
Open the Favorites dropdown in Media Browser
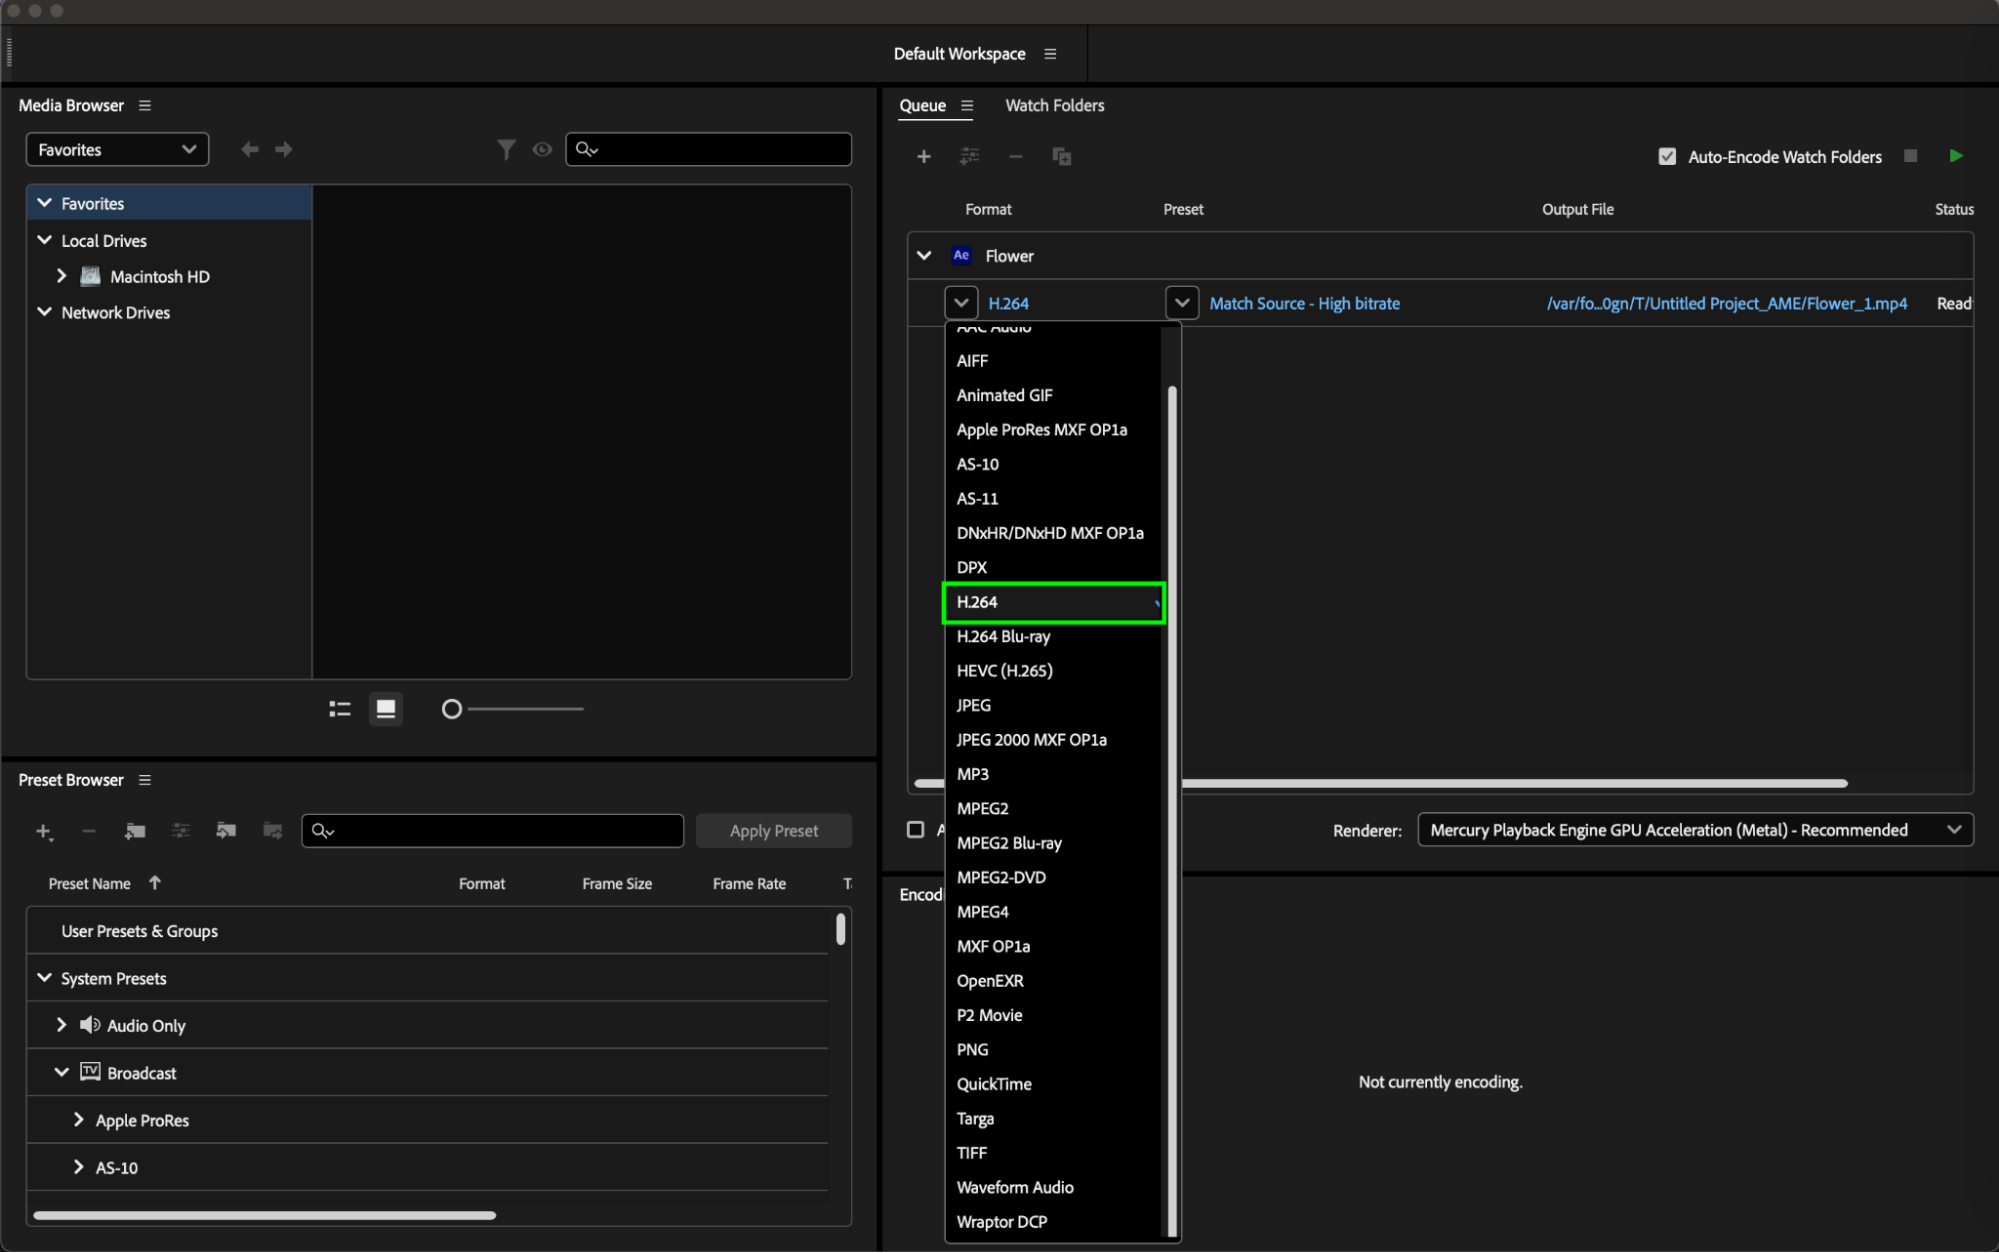(117, 150)
